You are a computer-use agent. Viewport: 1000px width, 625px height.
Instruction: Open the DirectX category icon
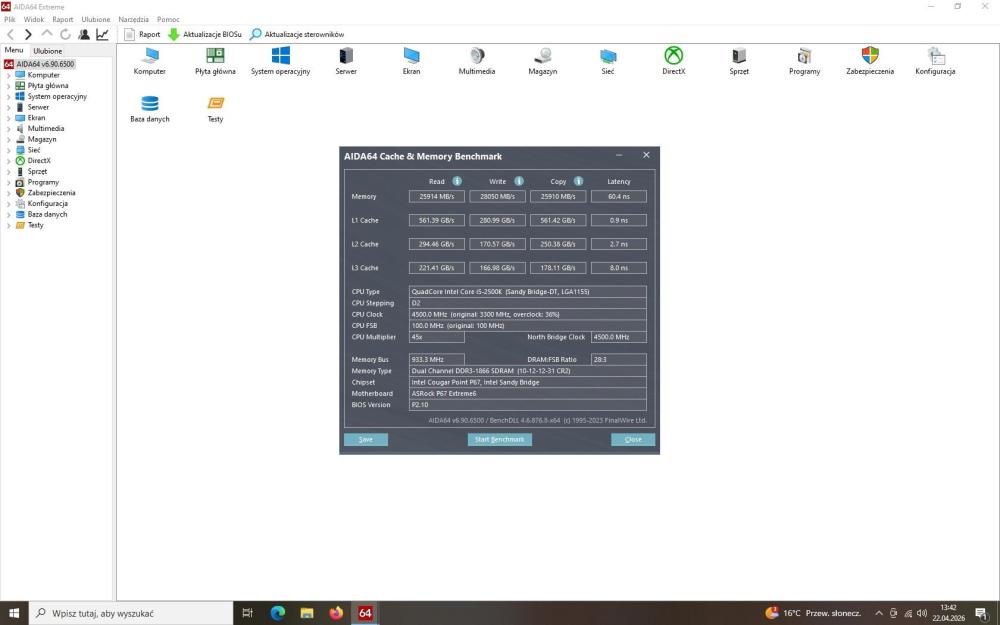pyautogui.click(x=673, y=56)
